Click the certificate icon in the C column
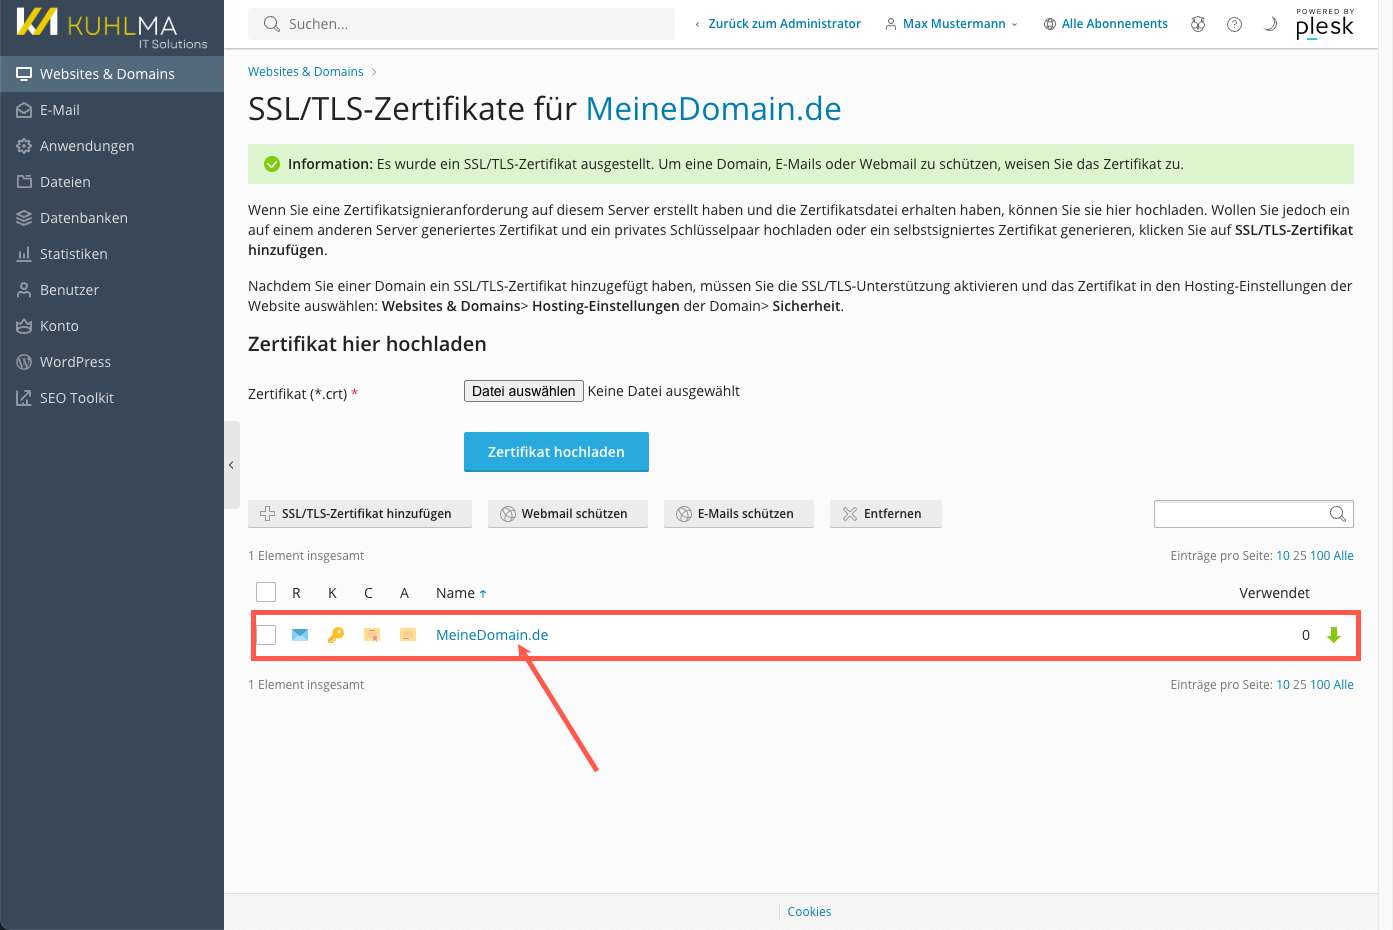The width and height of the screenshot is (1393, 930). (x=372, y=635)
